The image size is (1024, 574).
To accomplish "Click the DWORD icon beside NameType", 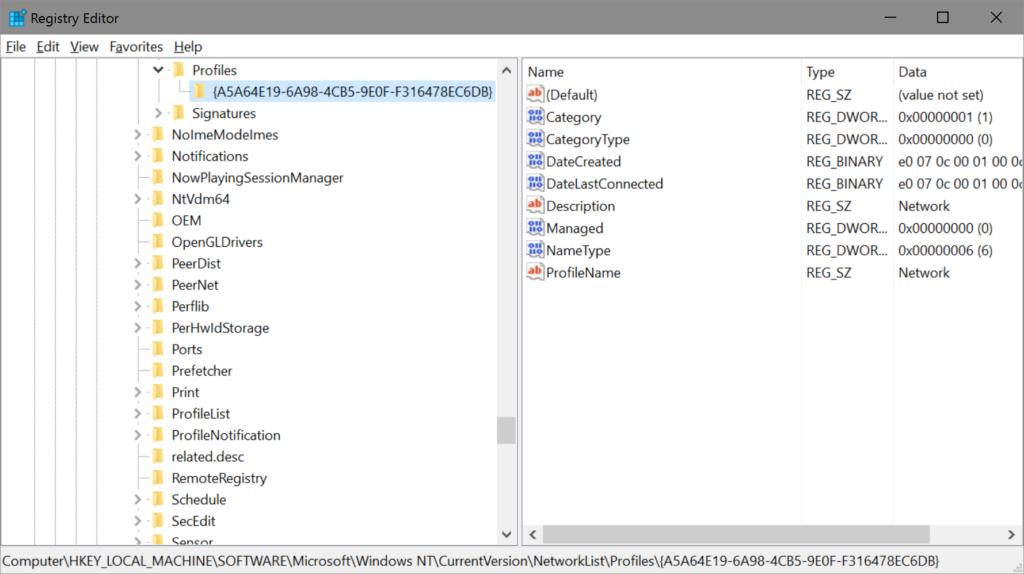I will tap(535, 251).
